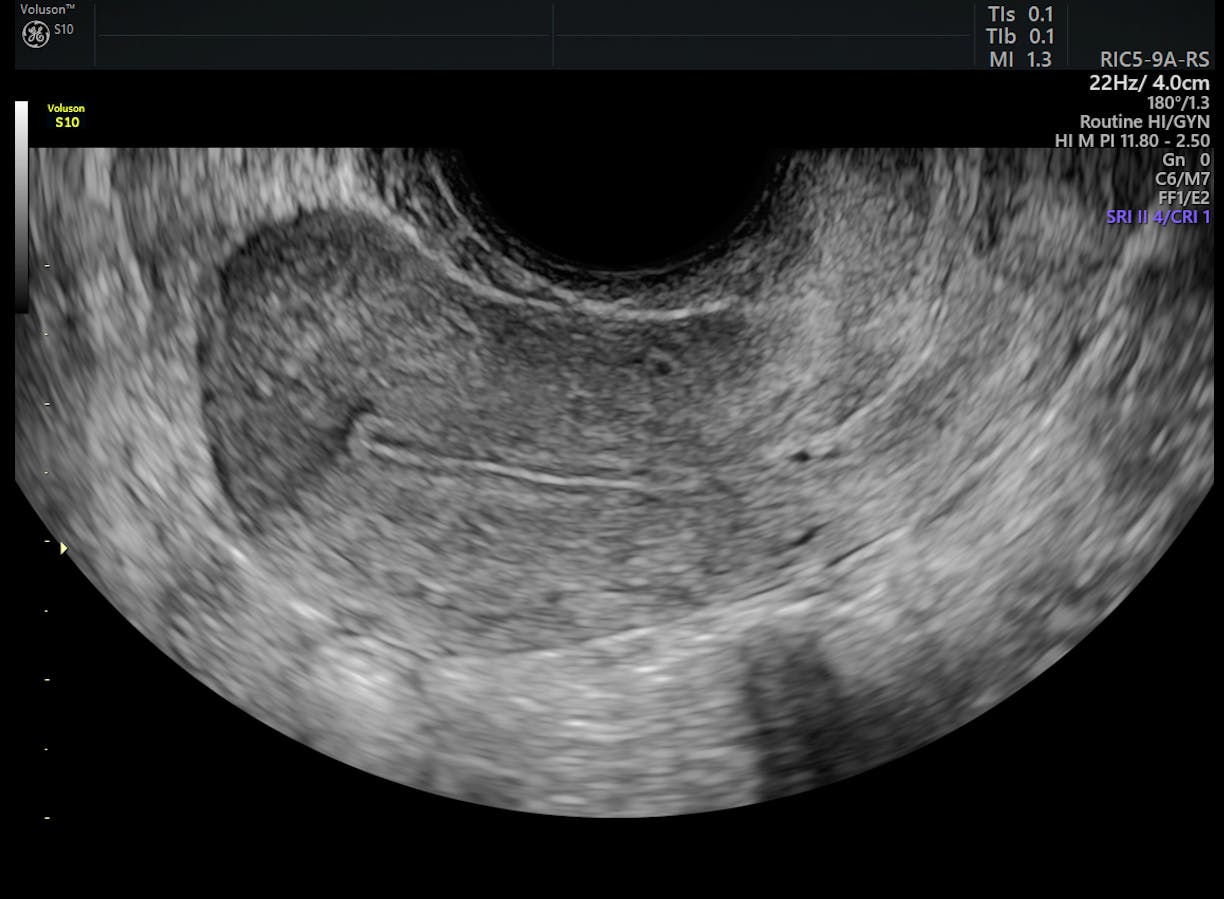This screenshot has width=1224, height=899.
Task: Click the Routine HI/GYN preset label
Action: 1144,122
